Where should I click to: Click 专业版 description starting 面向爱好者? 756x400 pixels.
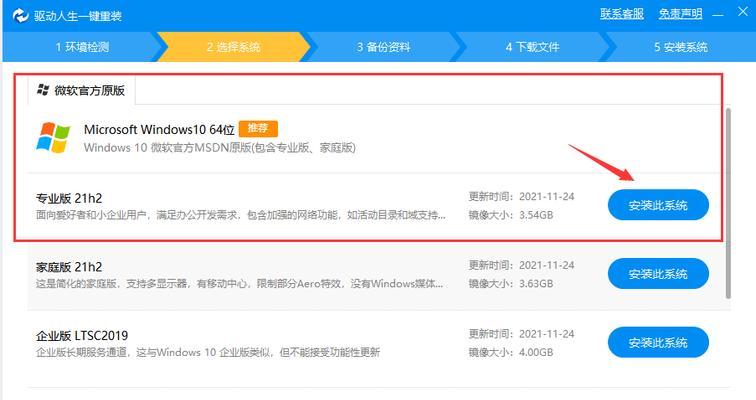click(x=241, y=214)
